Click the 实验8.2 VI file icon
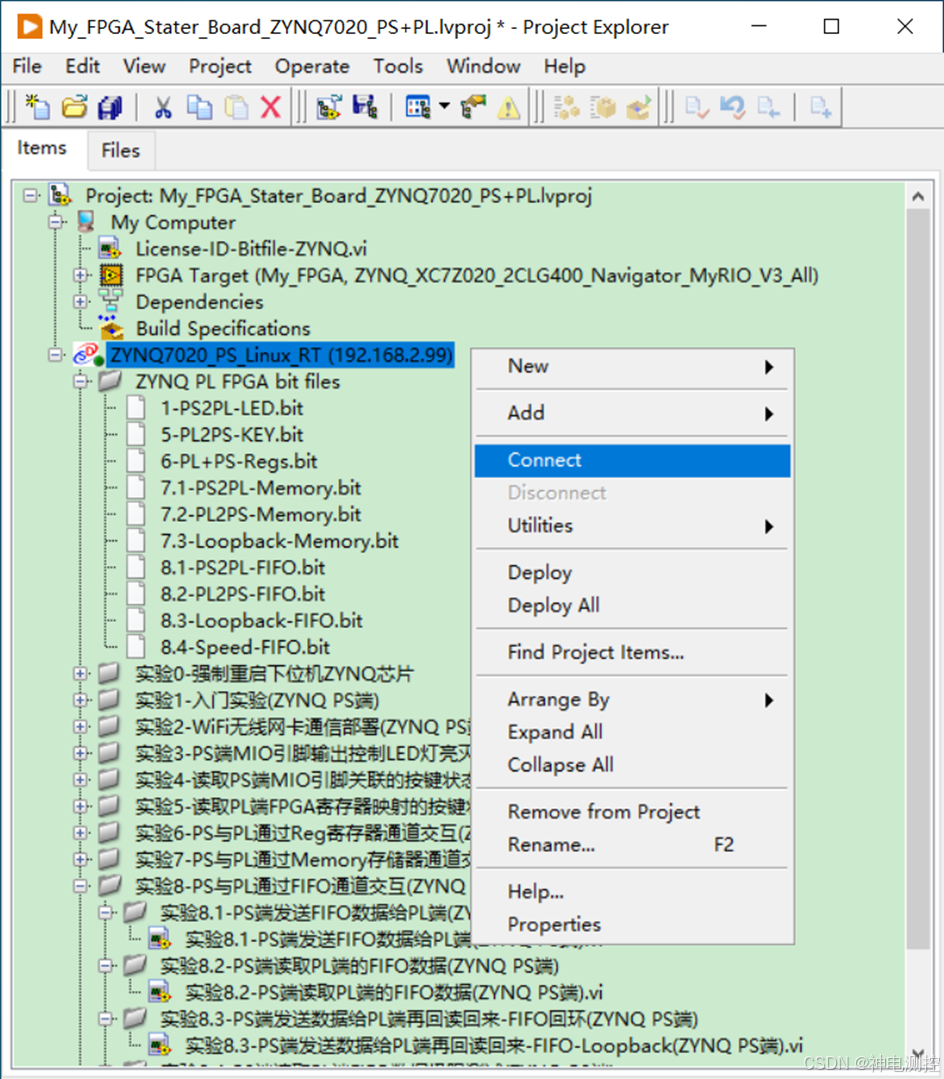This screenshot has width=944, height=1079. [x=160, y=992]
